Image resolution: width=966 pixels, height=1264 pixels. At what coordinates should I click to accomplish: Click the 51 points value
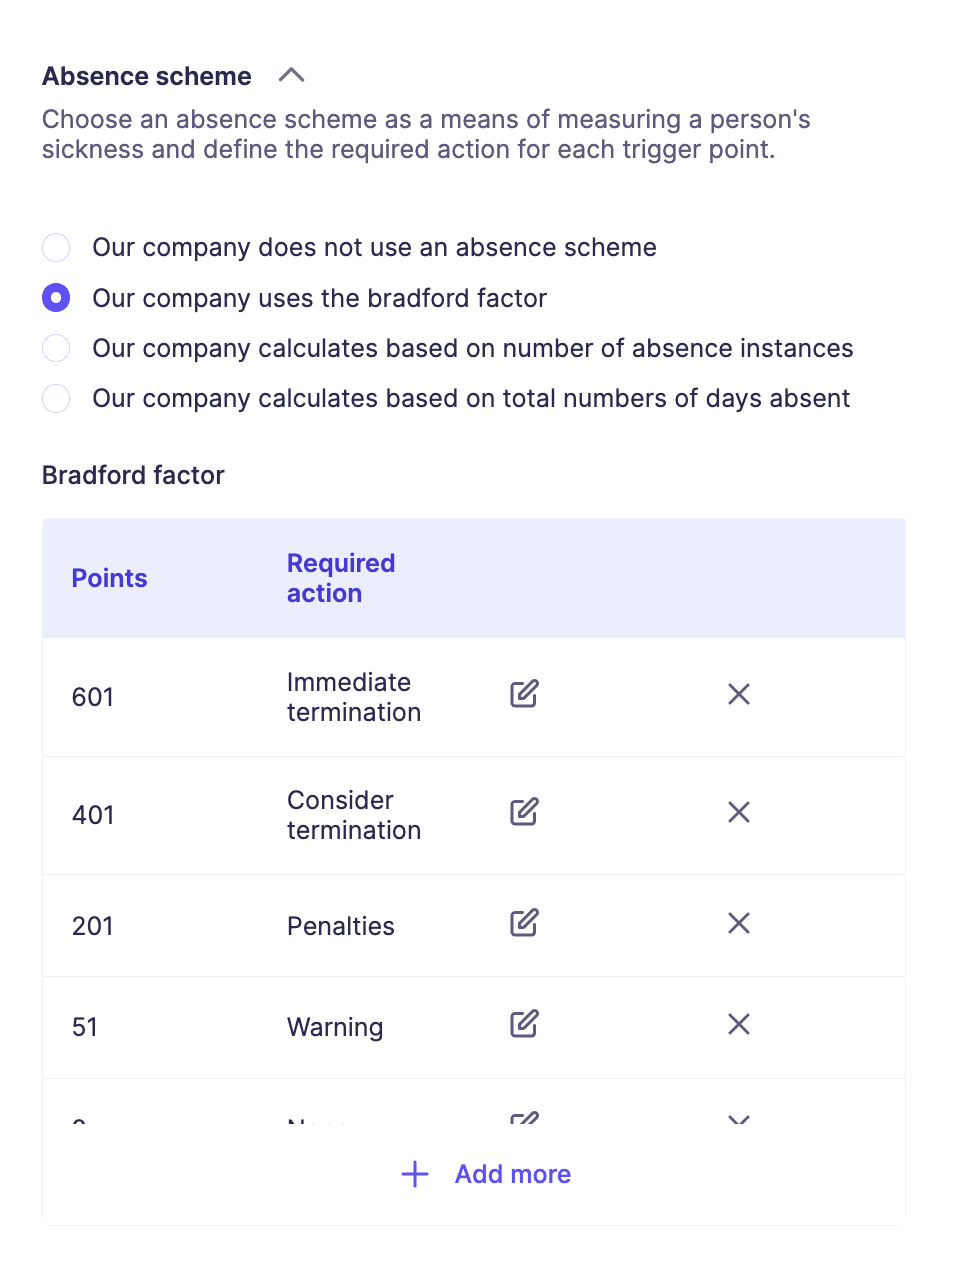[x=85, y=1027]
